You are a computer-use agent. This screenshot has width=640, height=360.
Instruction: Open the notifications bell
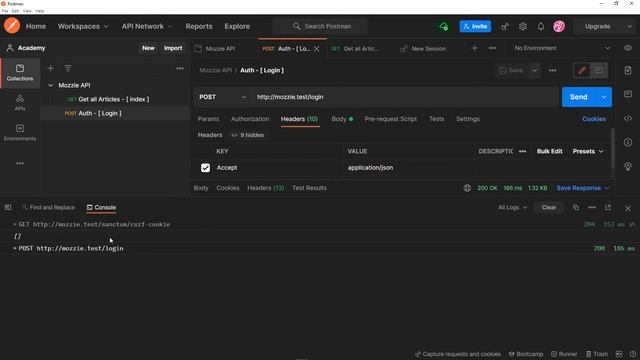pos(541,27)
